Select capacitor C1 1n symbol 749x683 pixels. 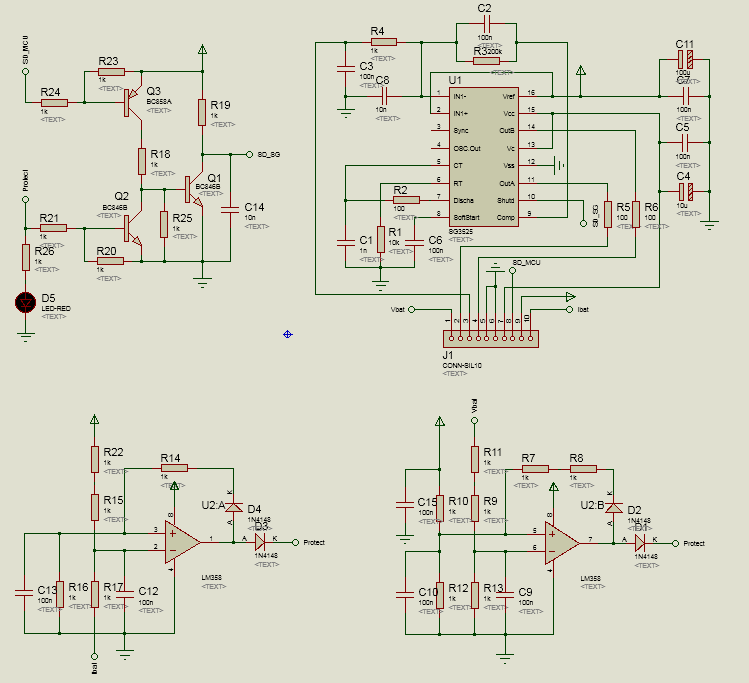(x=345, y=242)
